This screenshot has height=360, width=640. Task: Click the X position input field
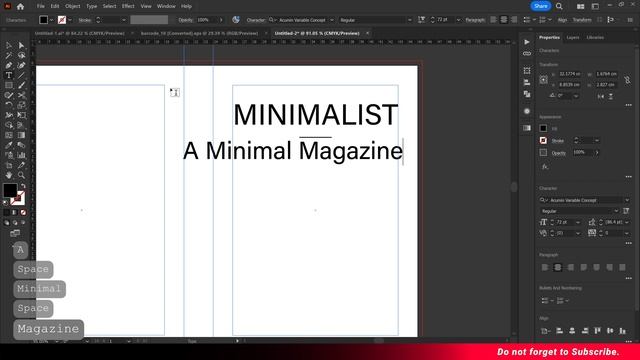click(x=570, y=74)
